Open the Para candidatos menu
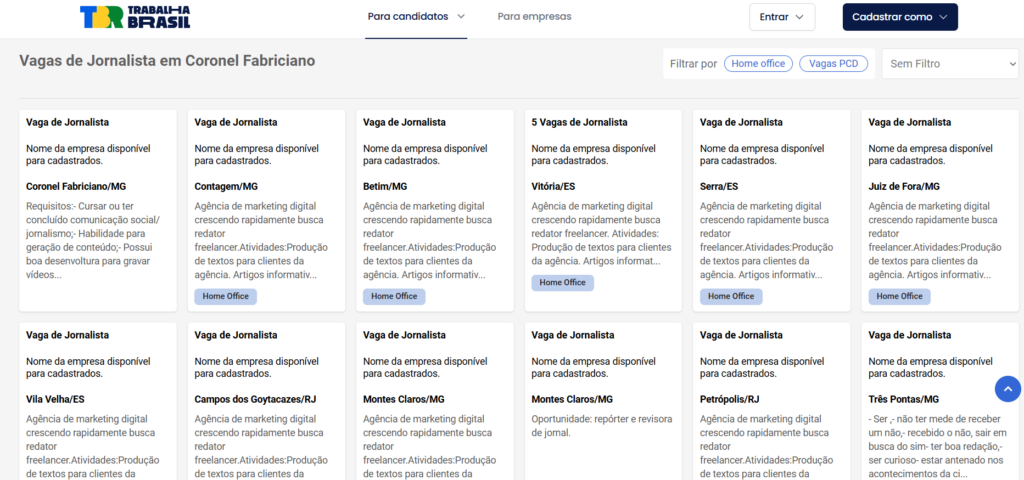Viewport: 1024px width, 480px height. (416, 17)
